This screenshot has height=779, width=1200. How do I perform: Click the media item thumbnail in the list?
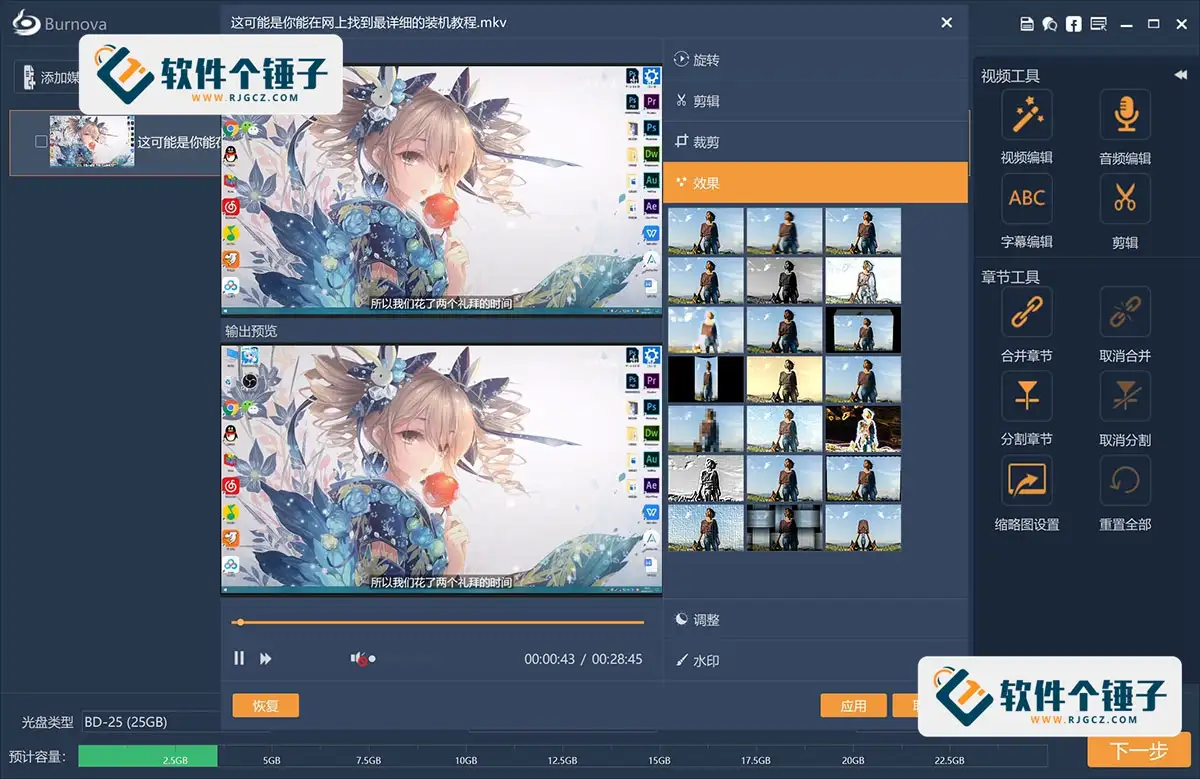point(92,142)
